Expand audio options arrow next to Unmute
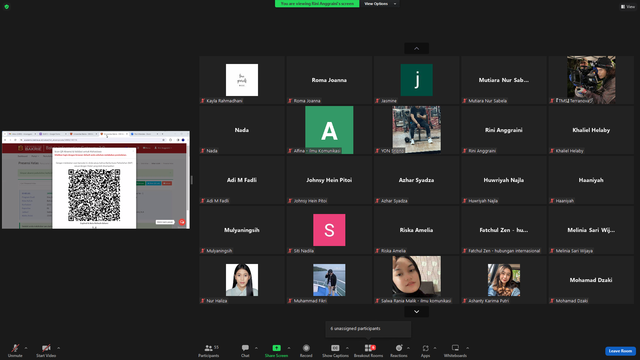 click(26, 348)
